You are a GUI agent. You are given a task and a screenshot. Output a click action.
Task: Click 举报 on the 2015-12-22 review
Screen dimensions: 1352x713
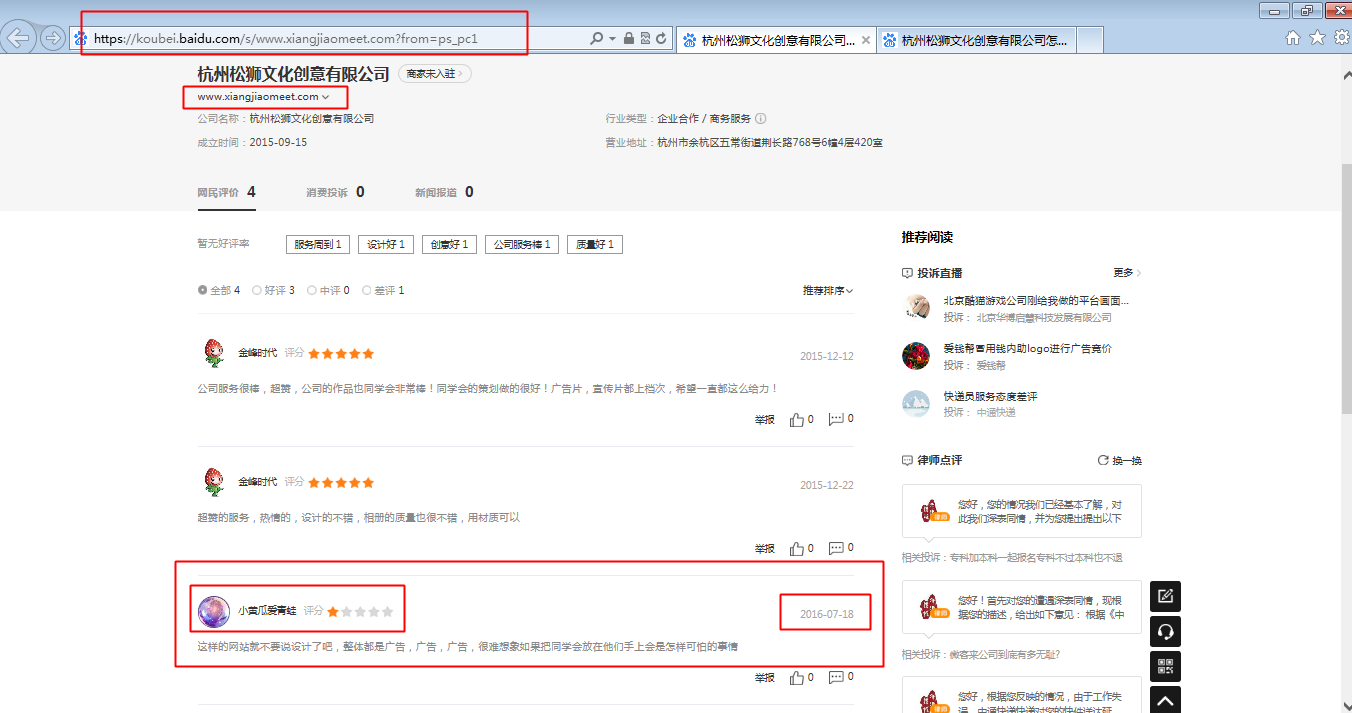tap(765, 548)
